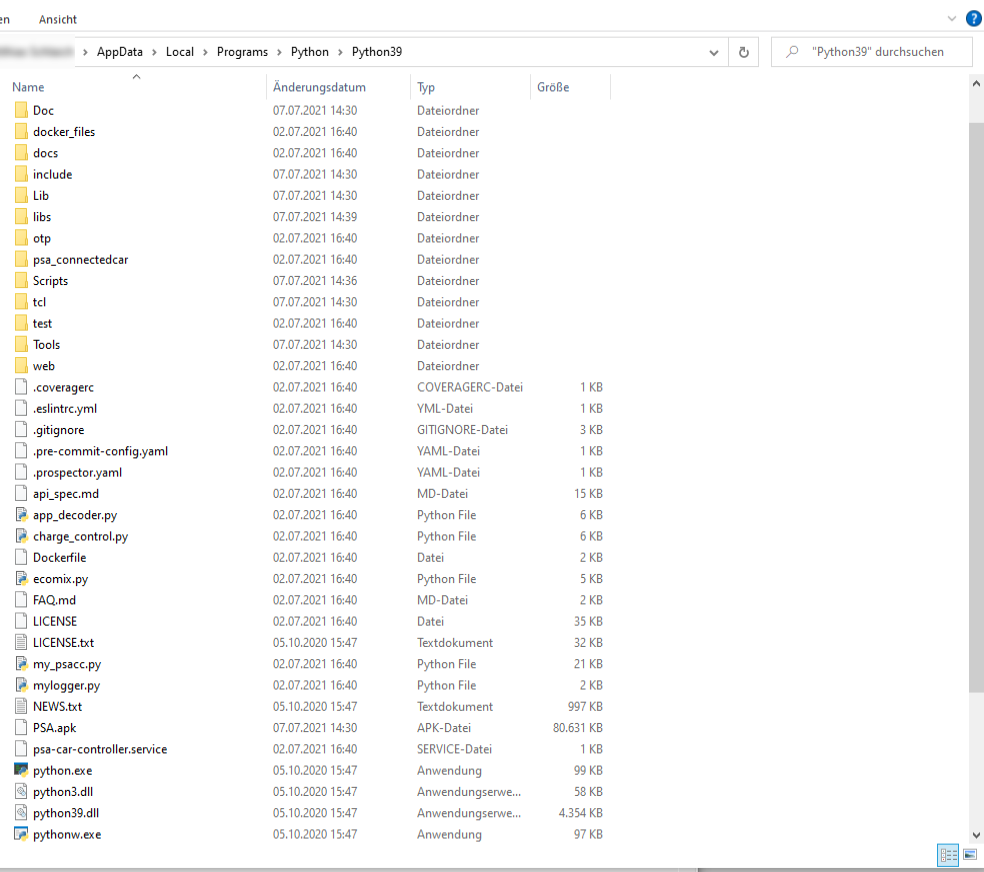Sort the list by Größe column
The image size is (984, 872).
[x=553, y=87]
